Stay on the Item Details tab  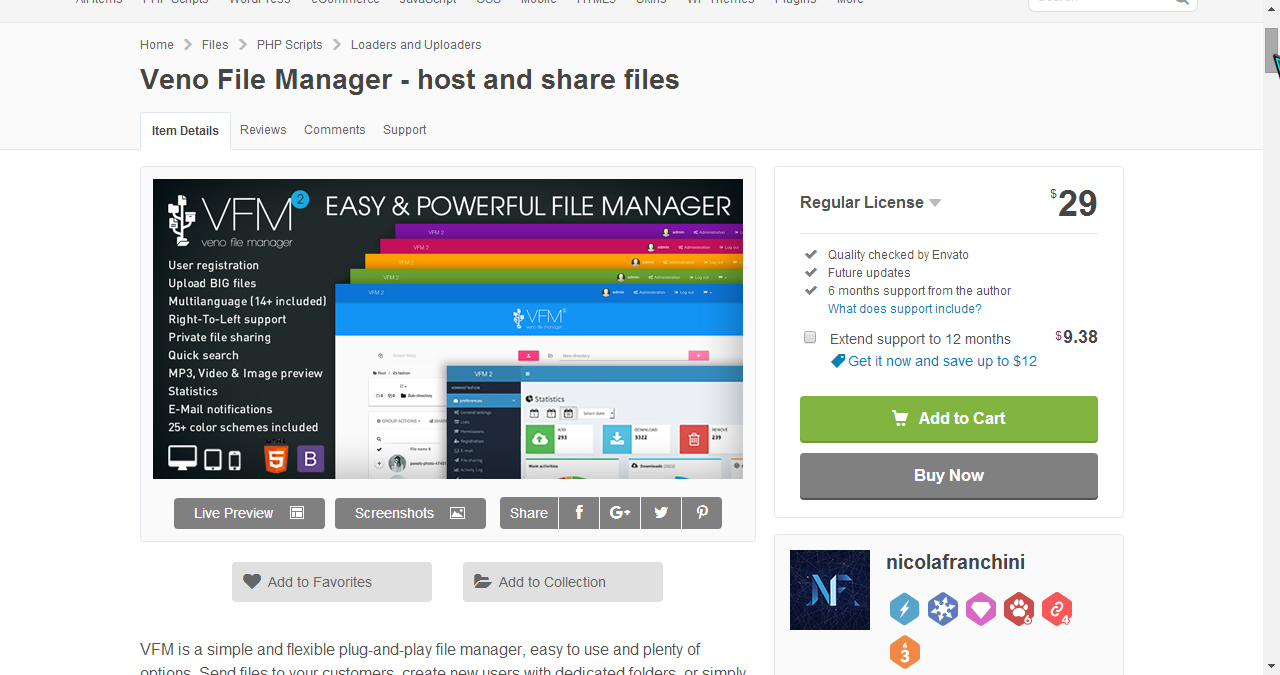click(185, 131)
